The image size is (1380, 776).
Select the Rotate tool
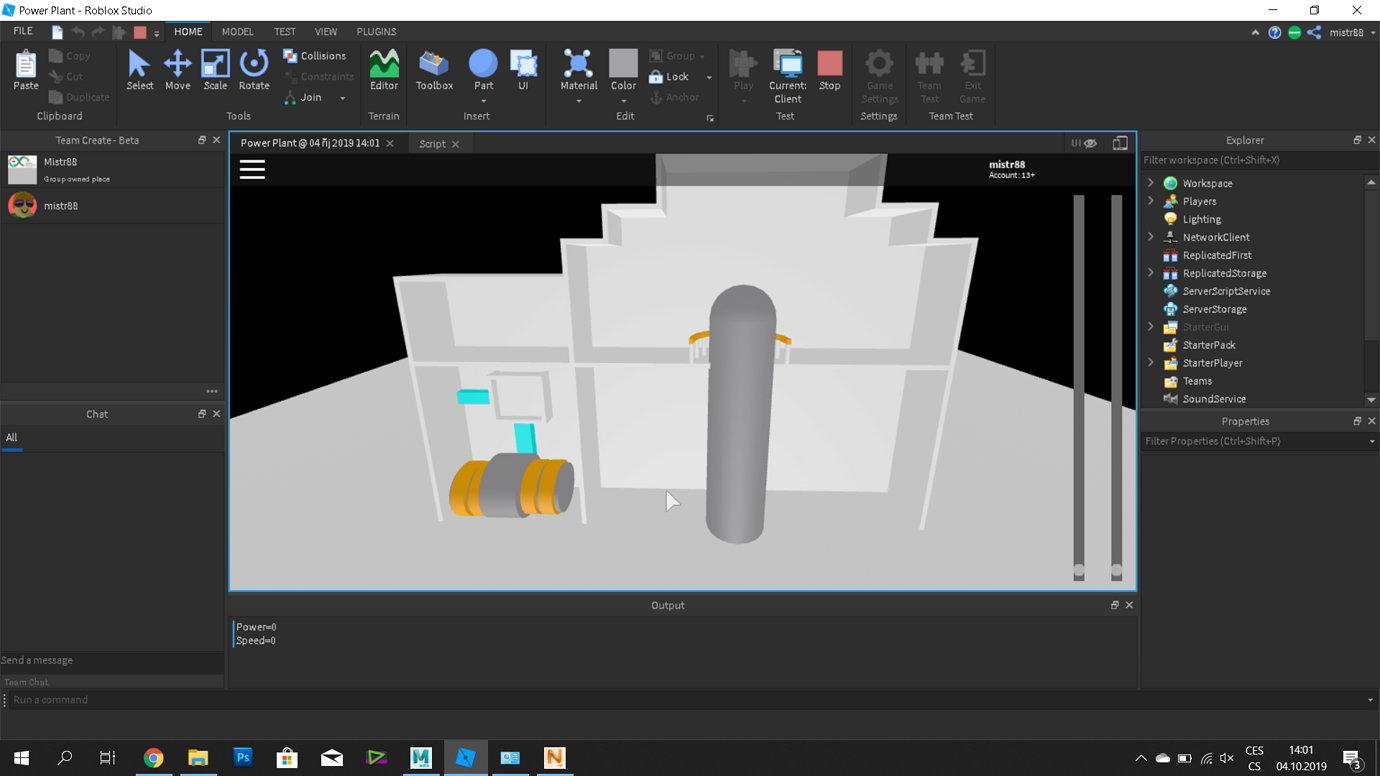click(x=254, y=70)
